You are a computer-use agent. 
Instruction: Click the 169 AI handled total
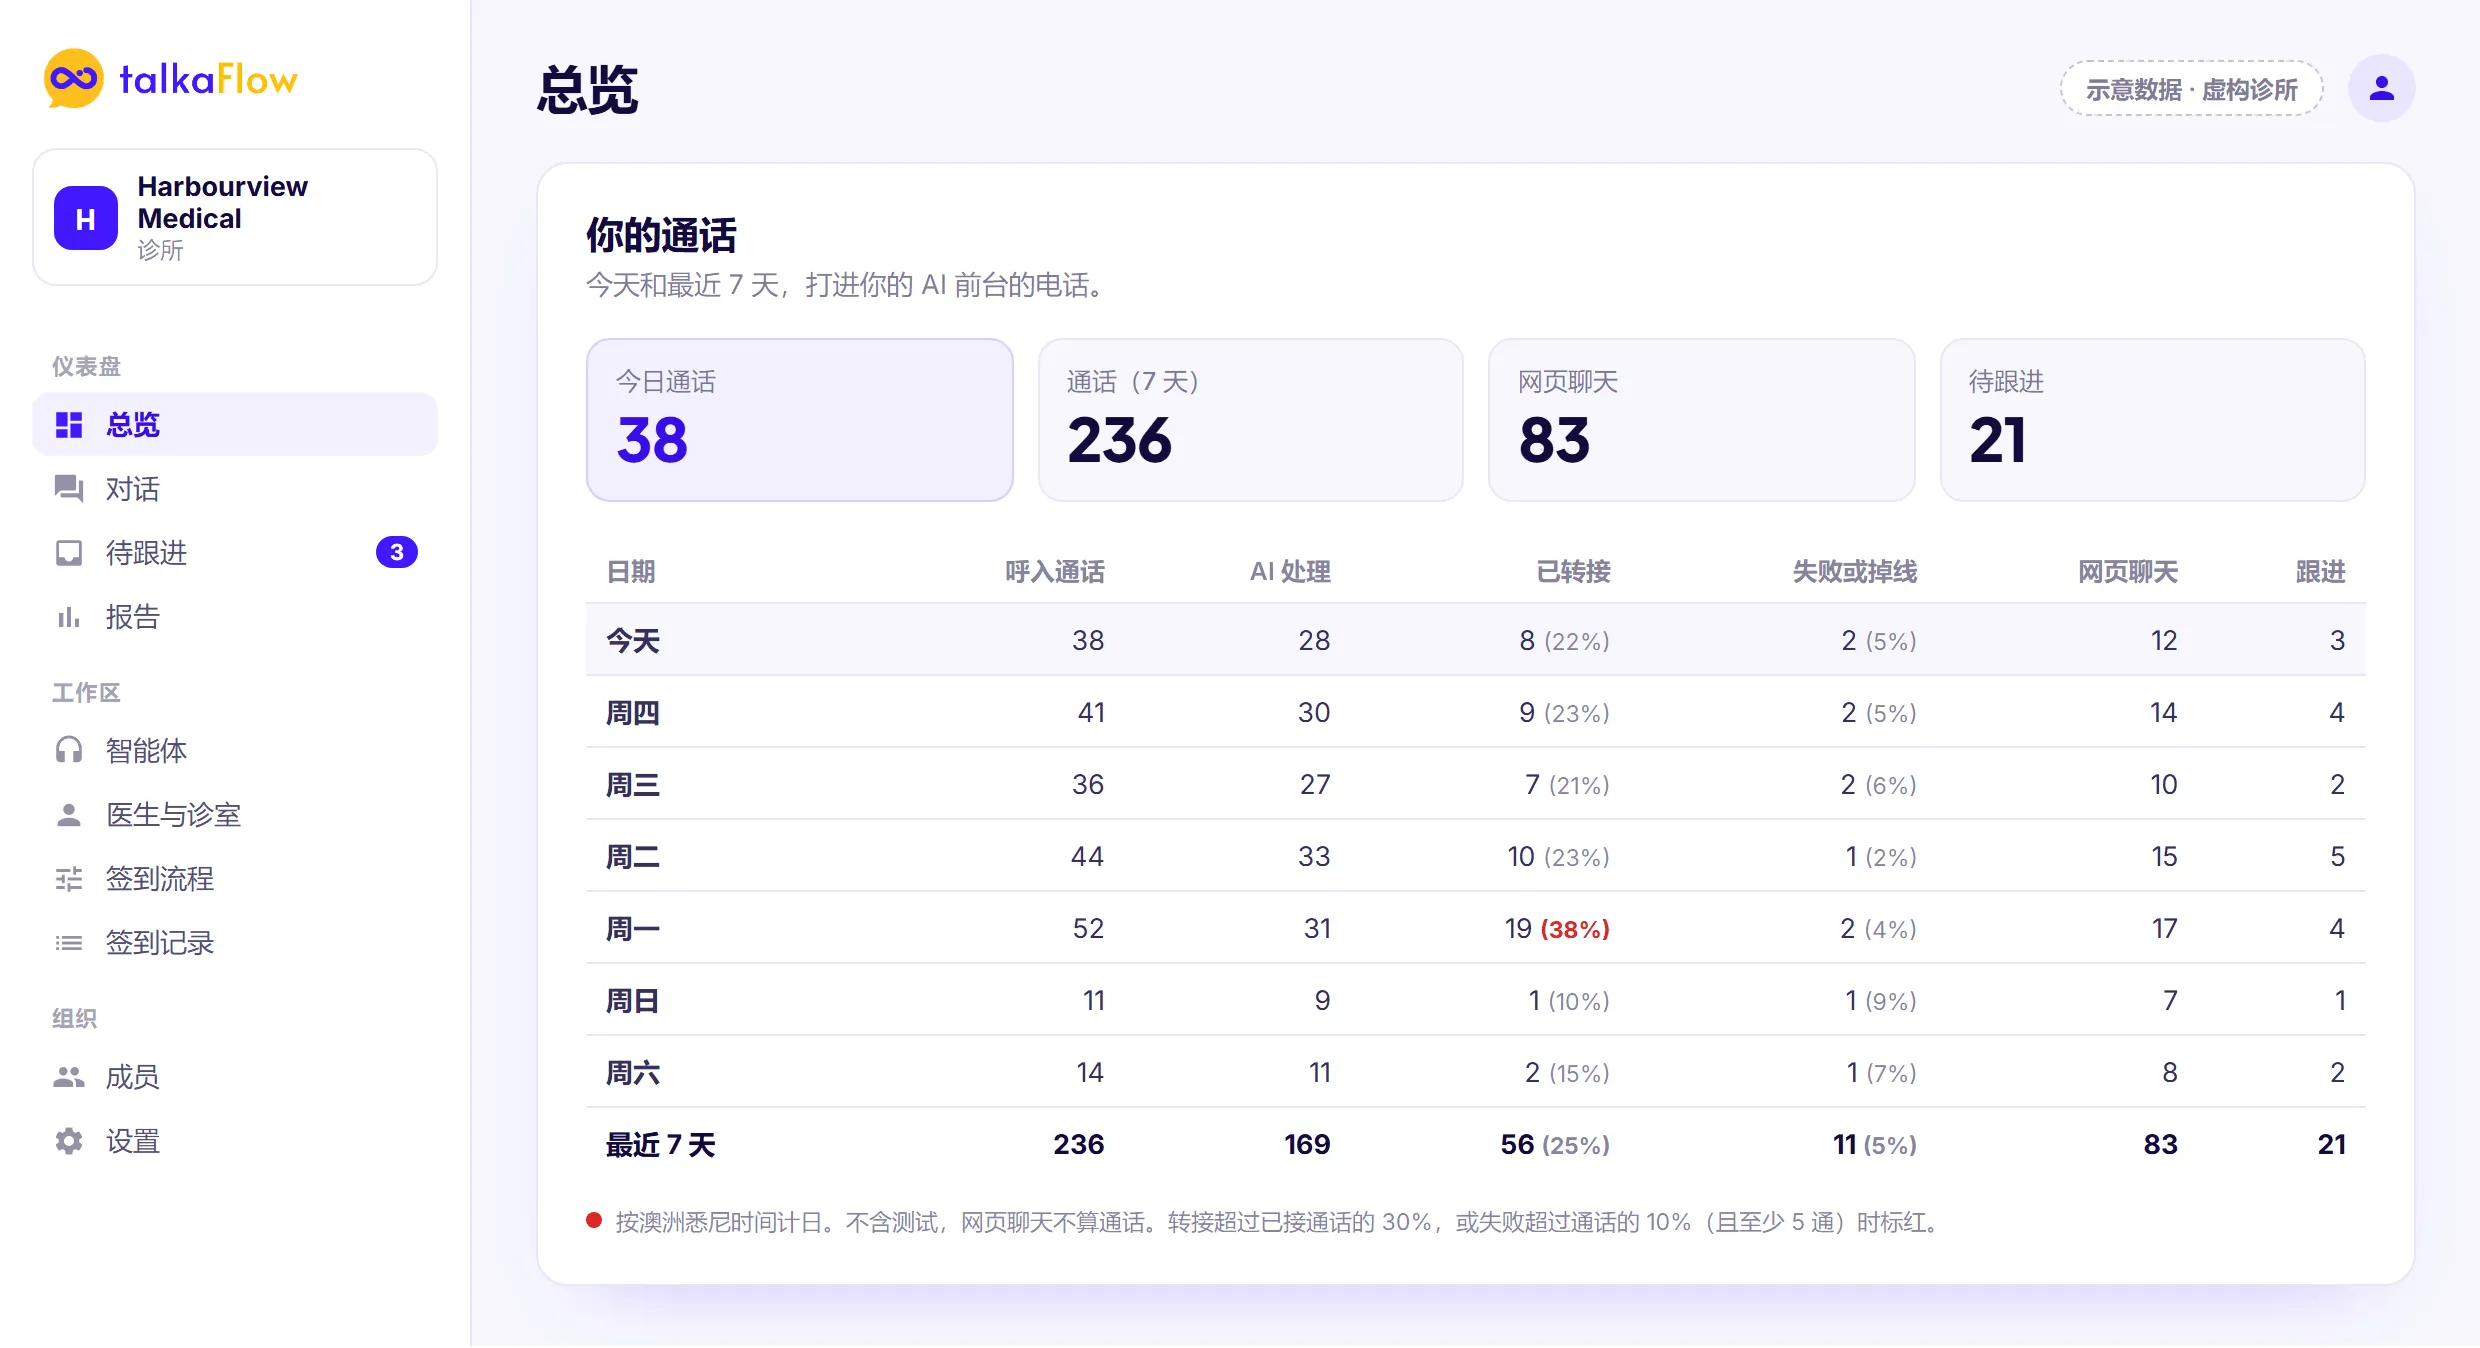(1307, 1144)
